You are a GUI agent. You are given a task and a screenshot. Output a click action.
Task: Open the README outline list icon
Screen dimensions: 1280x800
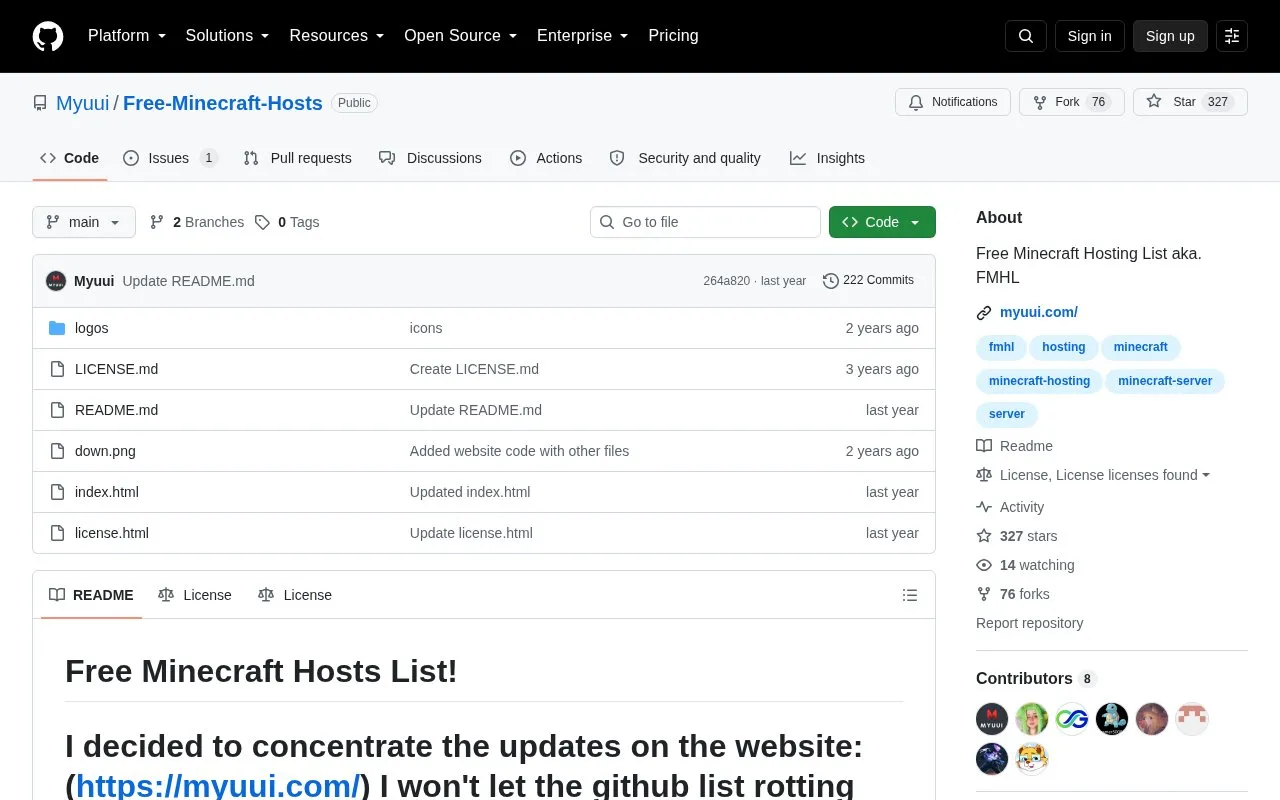(910, 595)
